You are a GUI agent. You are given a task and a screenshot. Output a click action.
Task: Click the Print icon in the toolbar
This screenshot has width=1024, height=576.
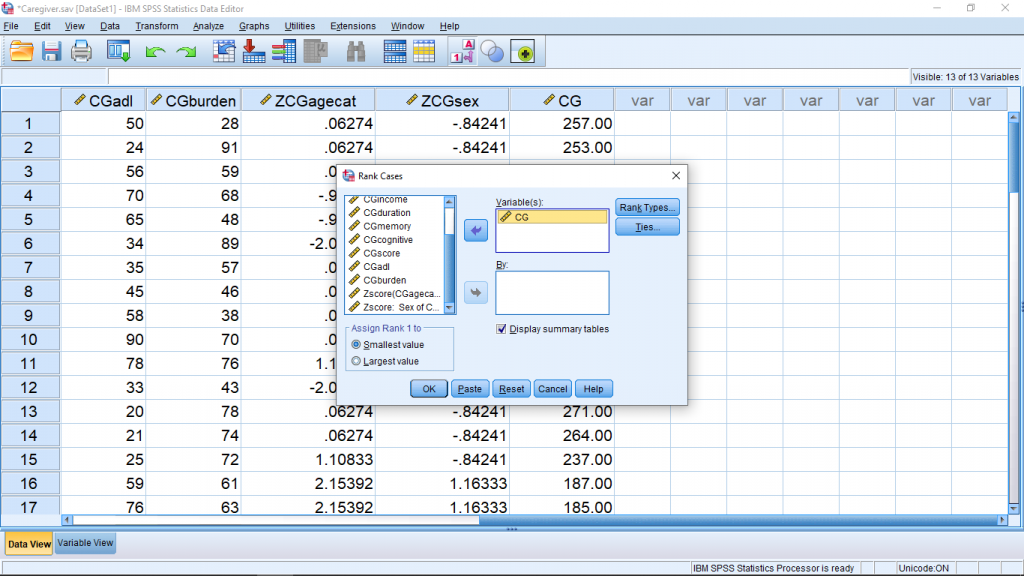point(81,52)
